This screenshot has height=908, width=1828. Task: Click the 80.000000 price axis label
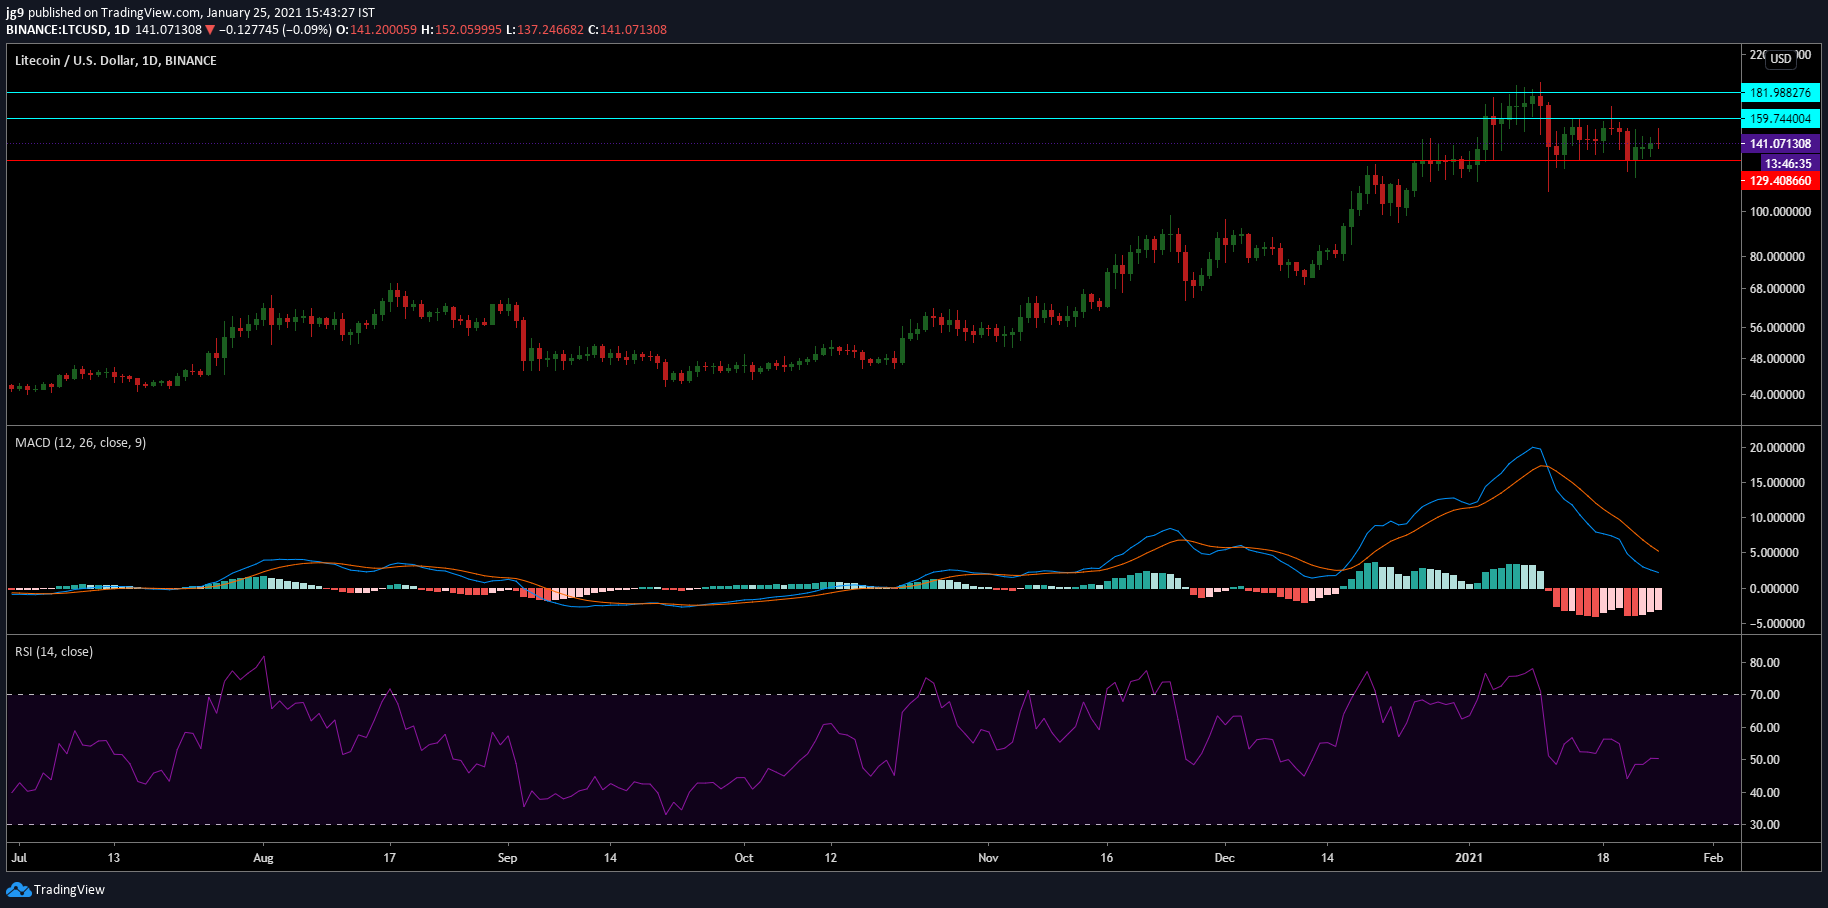tap(1777, 257)
